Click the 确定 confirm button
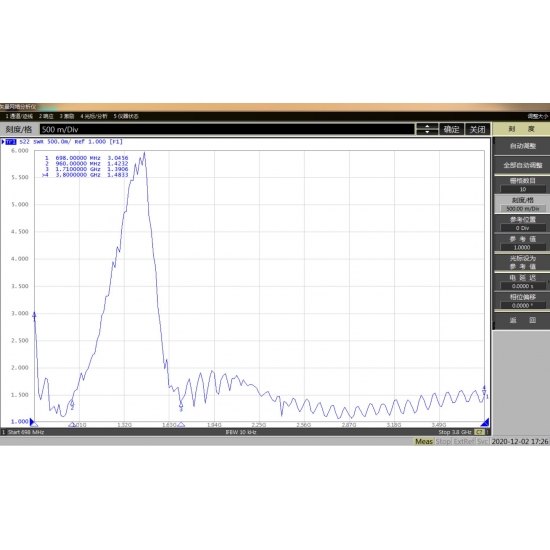The height and width of the screenshot is (550, 550). coord(451,129)
